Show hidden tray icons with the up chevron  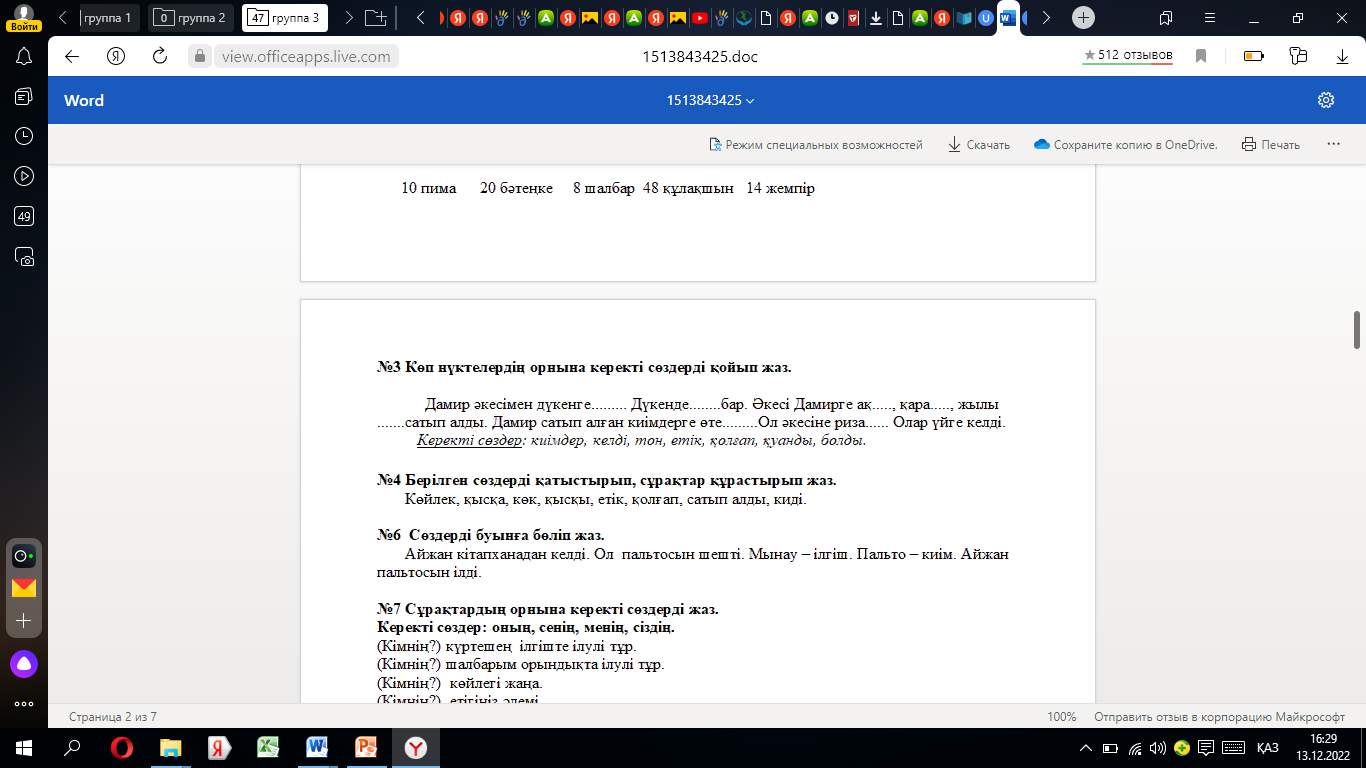pyautogui.click(x=1087, y=748)
